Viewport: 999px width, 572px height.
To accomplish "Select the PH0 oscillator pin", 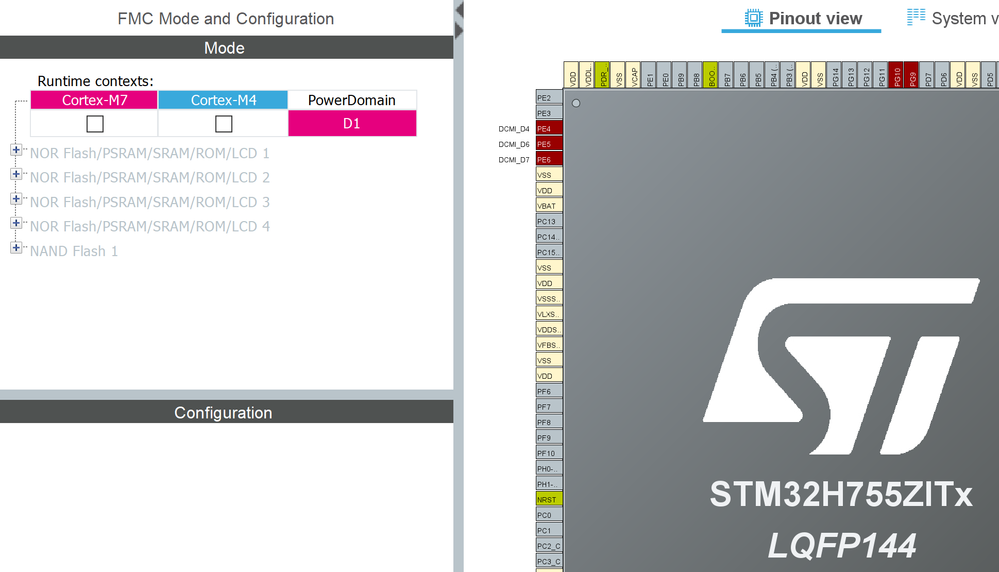I will point(549,468).
